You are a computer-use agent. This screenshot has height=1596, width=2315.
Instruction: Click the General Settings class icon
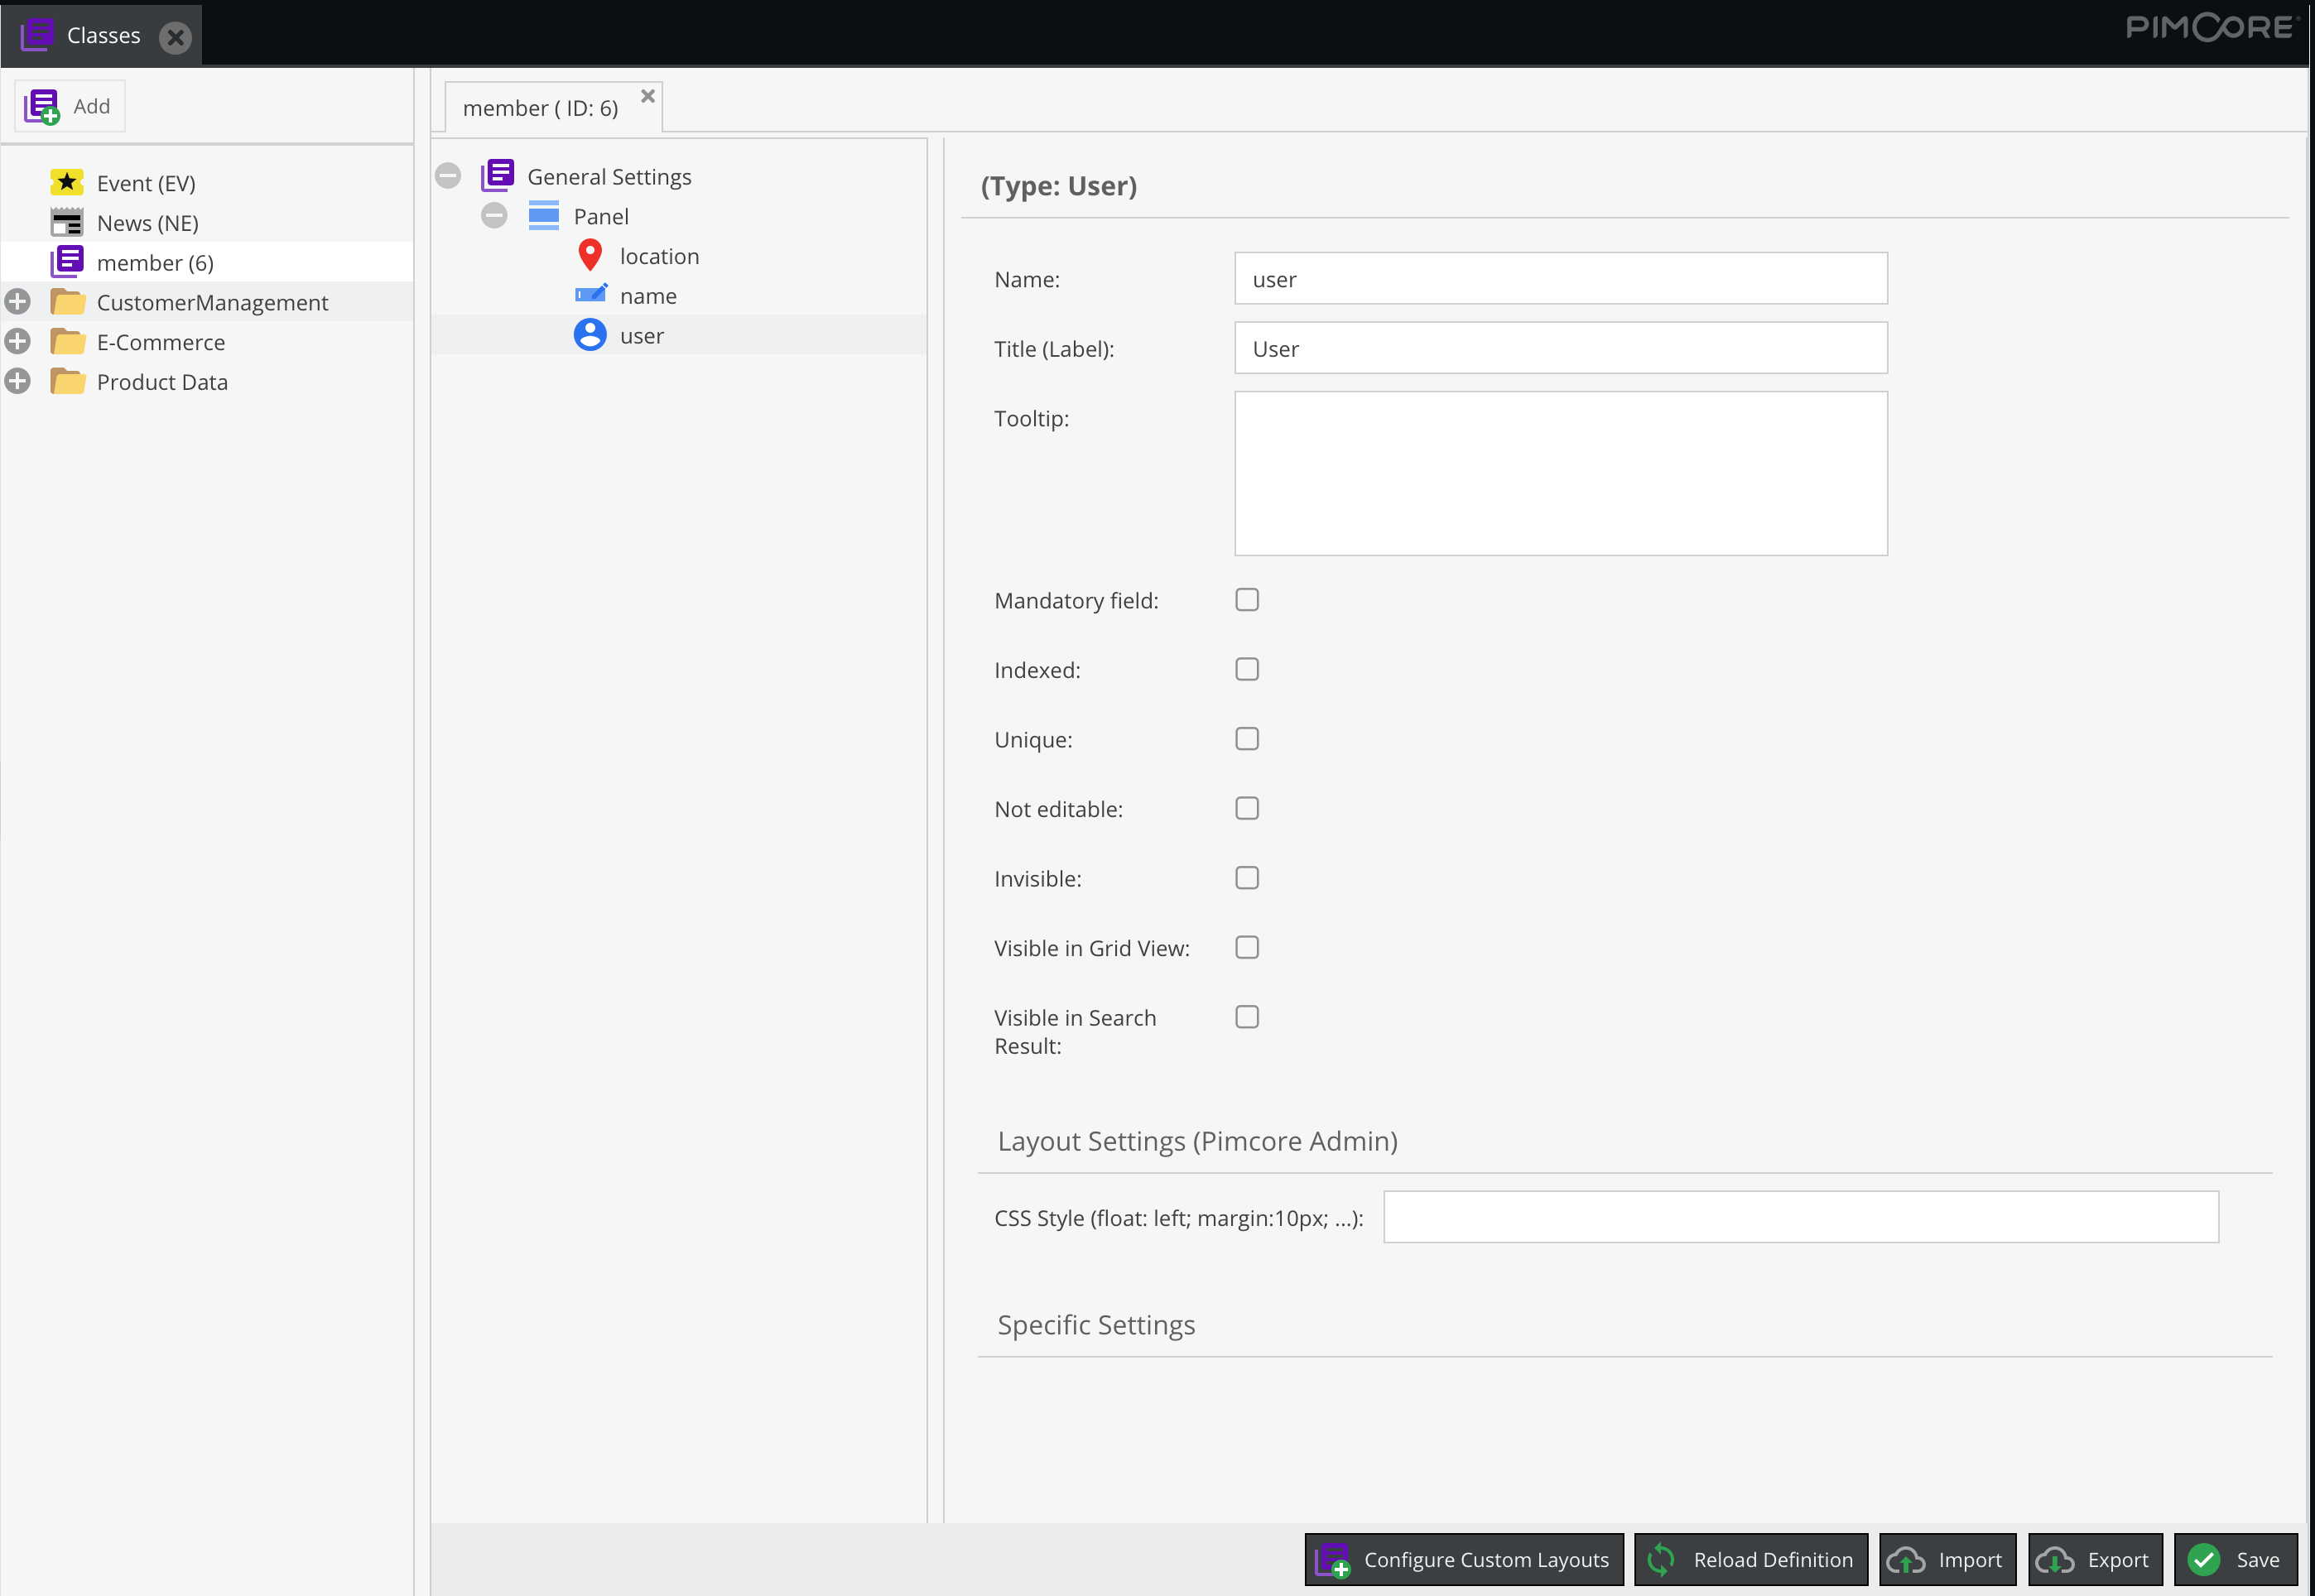click(498, 175)
